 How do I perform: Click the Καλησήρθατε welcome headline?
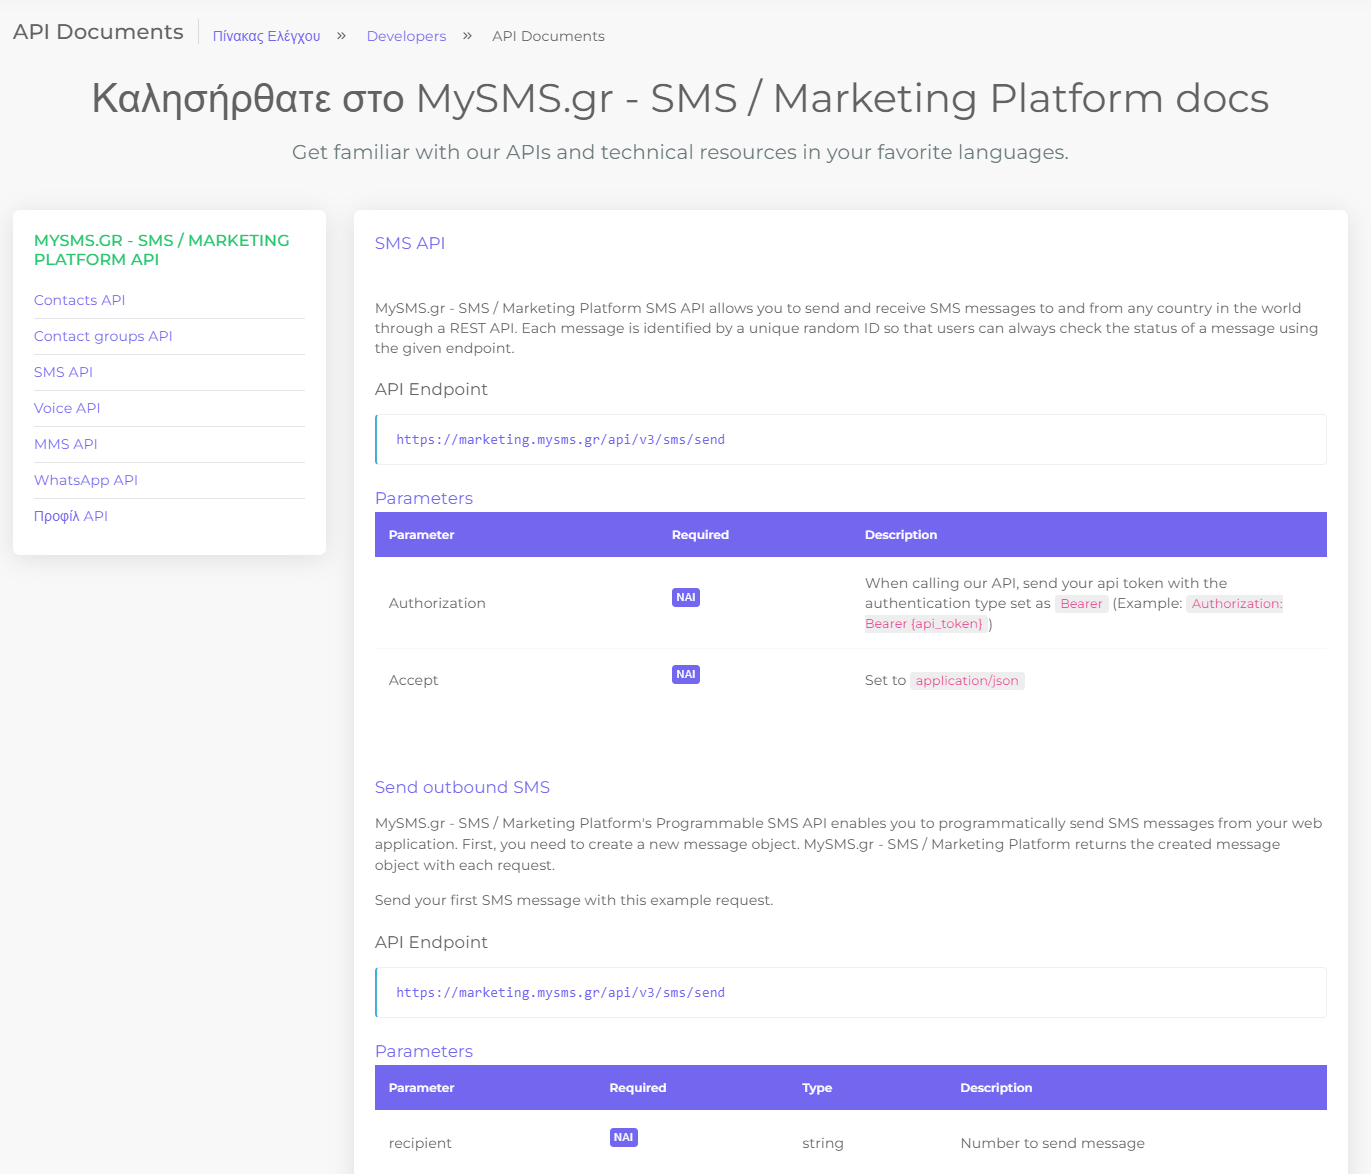(x=680, y=98)
